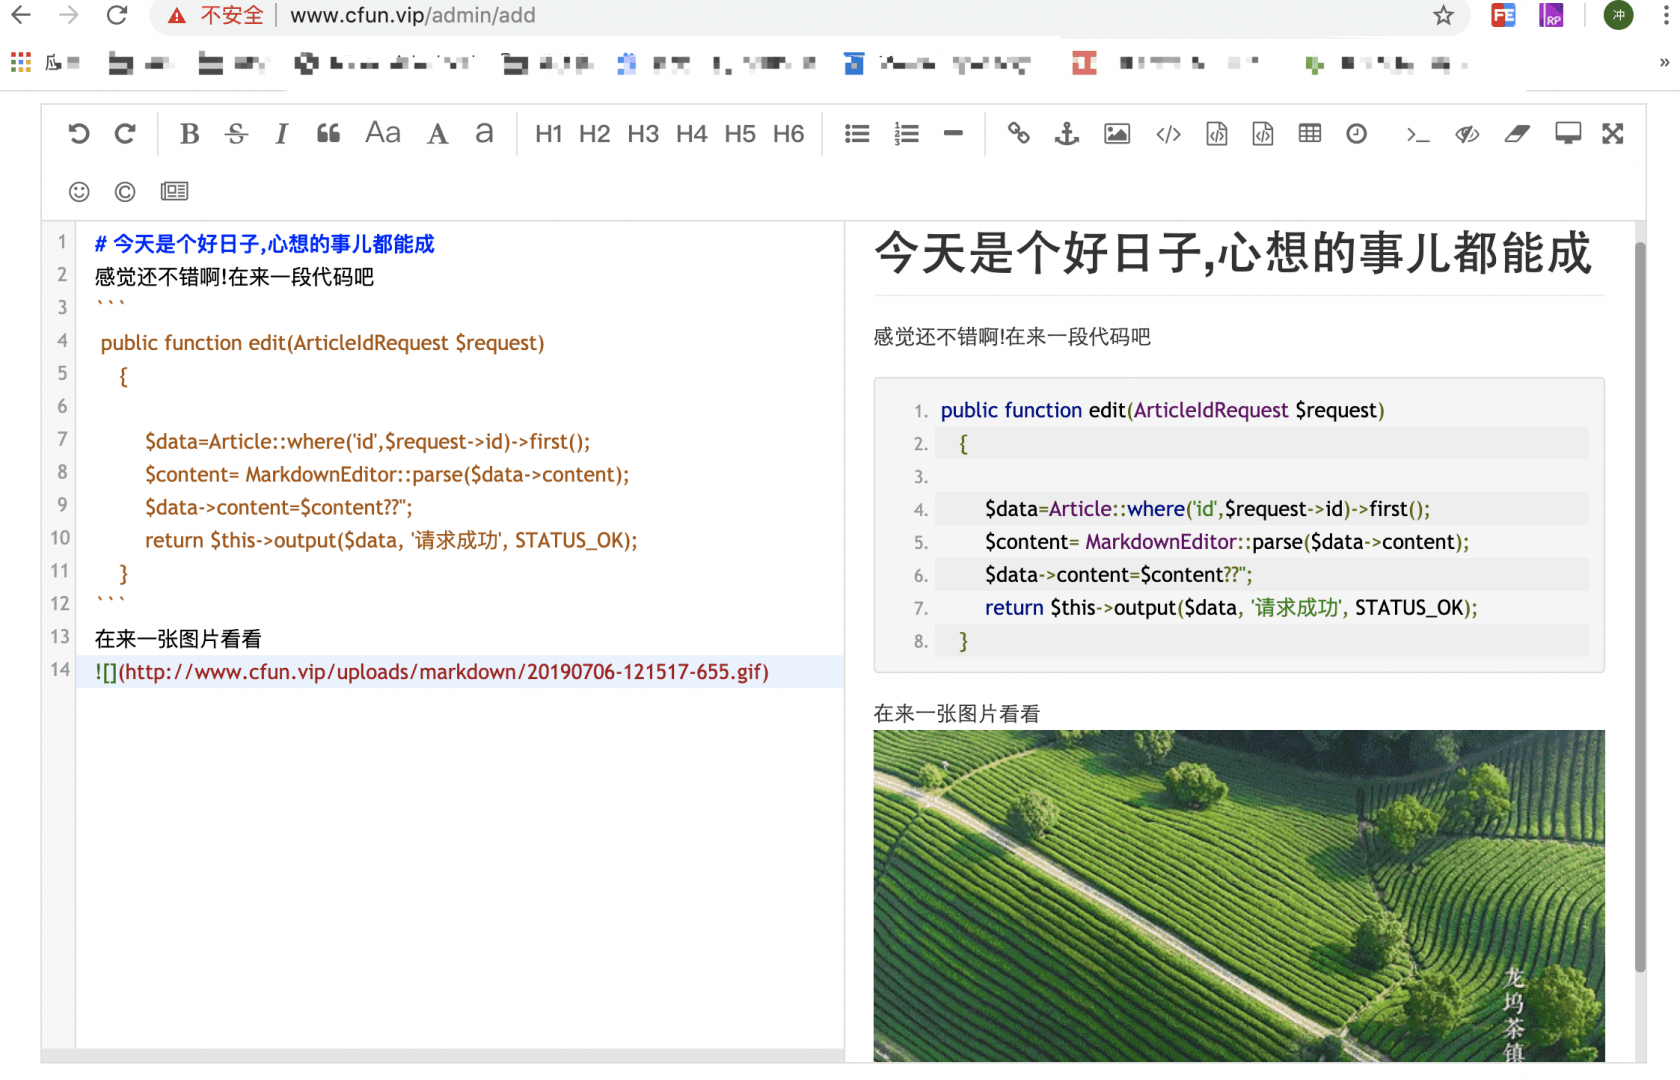Convert selection to uppercase A
The image size is (1680, 1080).
click(x=437, y=134)
